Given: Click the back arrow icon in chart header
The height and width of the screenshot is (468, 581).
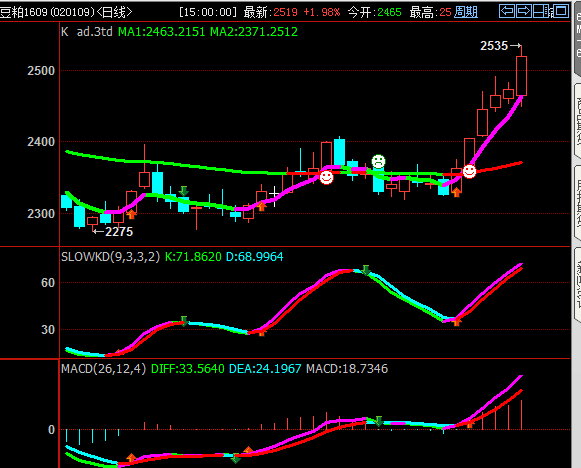Looking at the screenshot, I should [x=507, y=11].
